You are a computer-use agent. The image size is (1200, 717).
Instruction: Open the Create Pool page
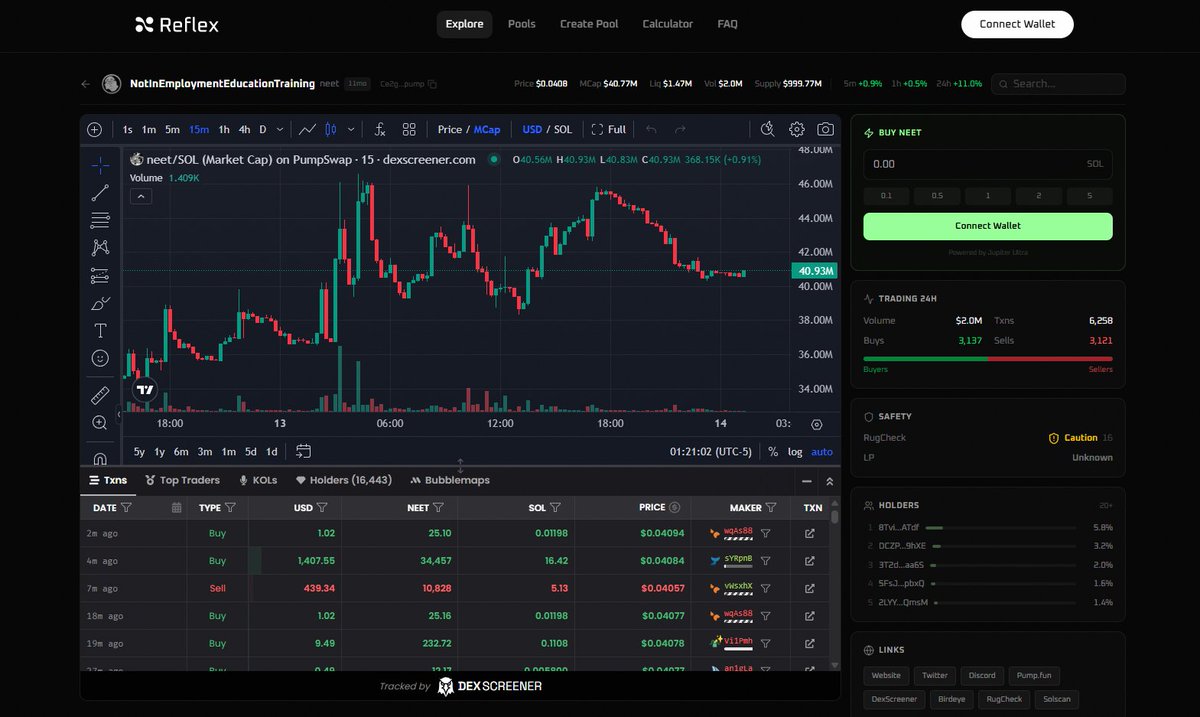[589, 24]
